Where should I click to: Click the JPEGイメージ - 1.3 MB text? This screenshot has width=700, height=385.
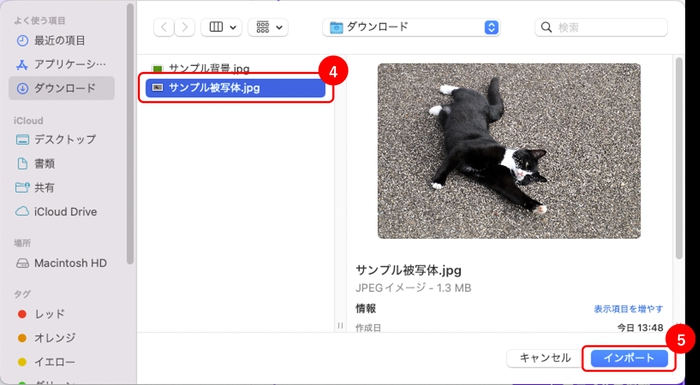(x=413, y=288)
